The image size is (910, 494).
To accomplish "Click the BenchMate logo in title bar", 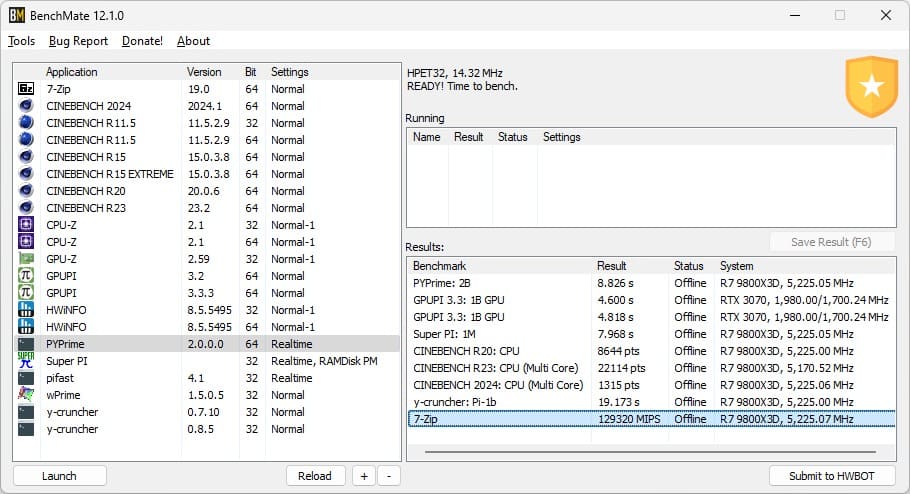I will click(x=17, y=15).
